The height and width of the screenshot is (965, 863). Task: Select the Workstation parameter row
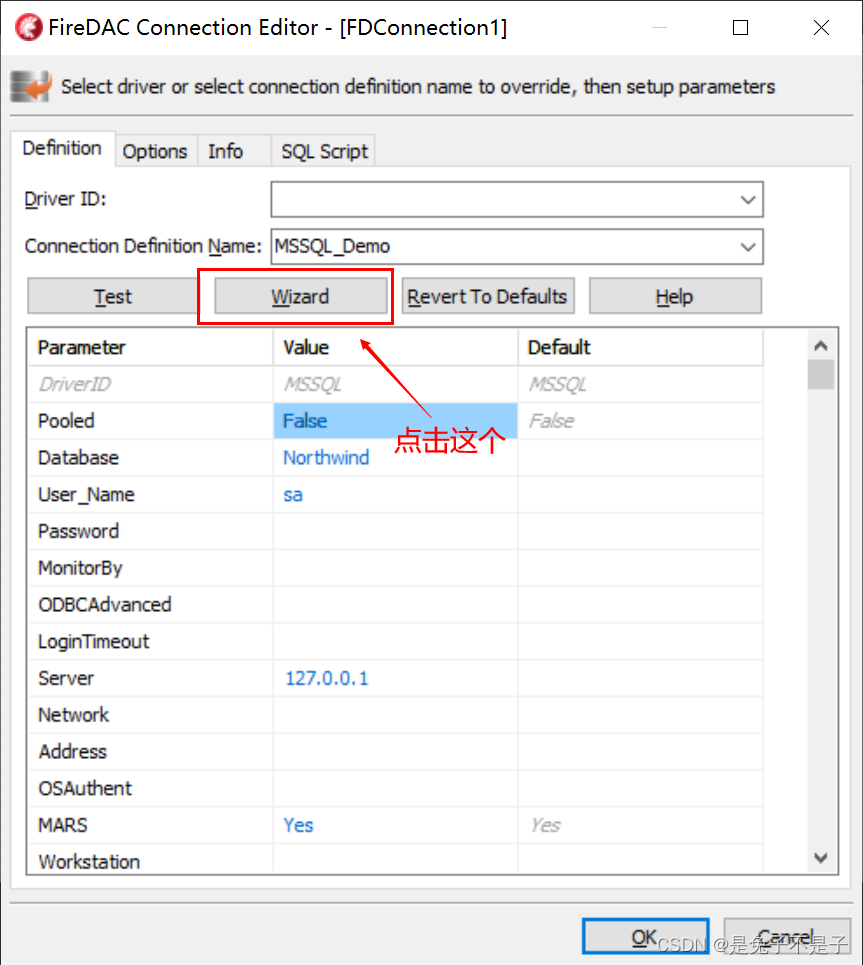pyautogui.click(x=150, y=861)
